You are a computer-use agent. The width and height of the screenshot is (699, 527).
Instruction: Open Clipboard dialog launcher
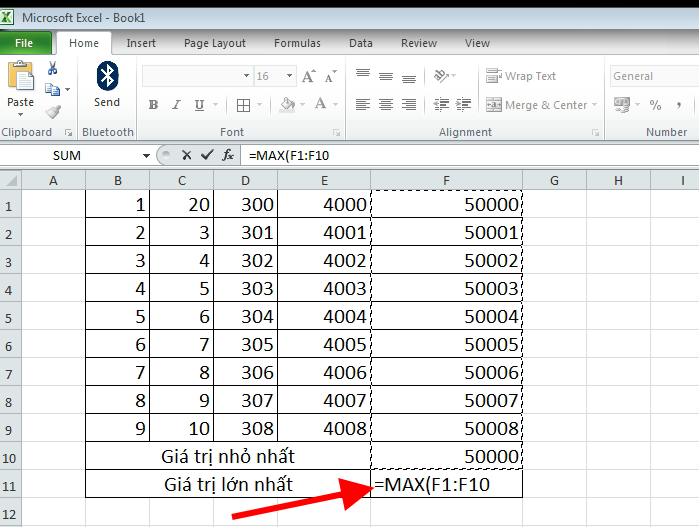(x=68, y=132)
